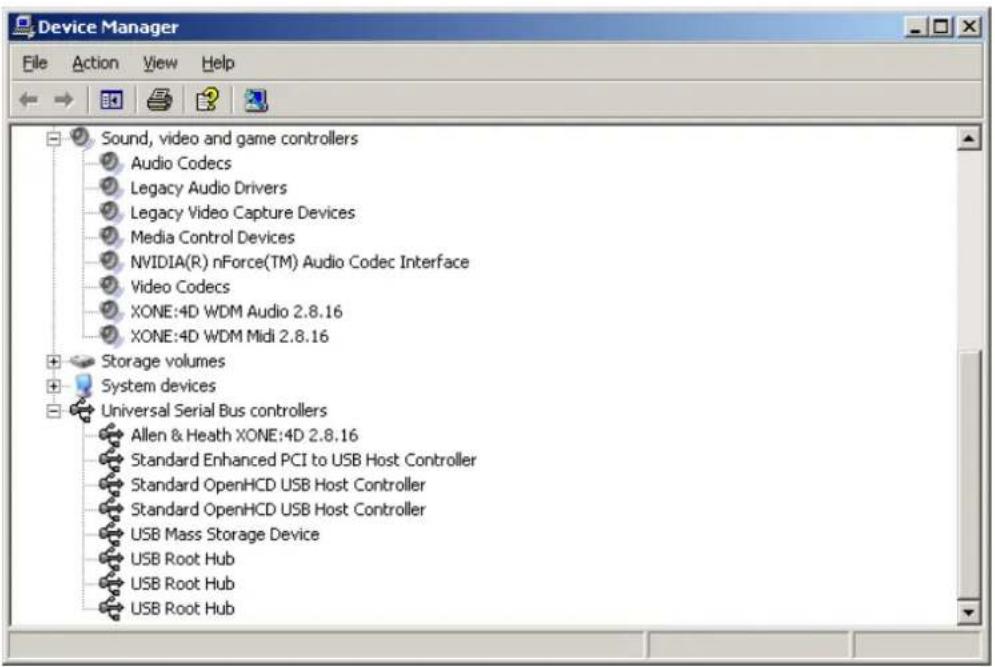Select XONE:4D WDM Midi 2.8.16
The height and width of the screenshot is (667, 995).
tap(229, 336)
